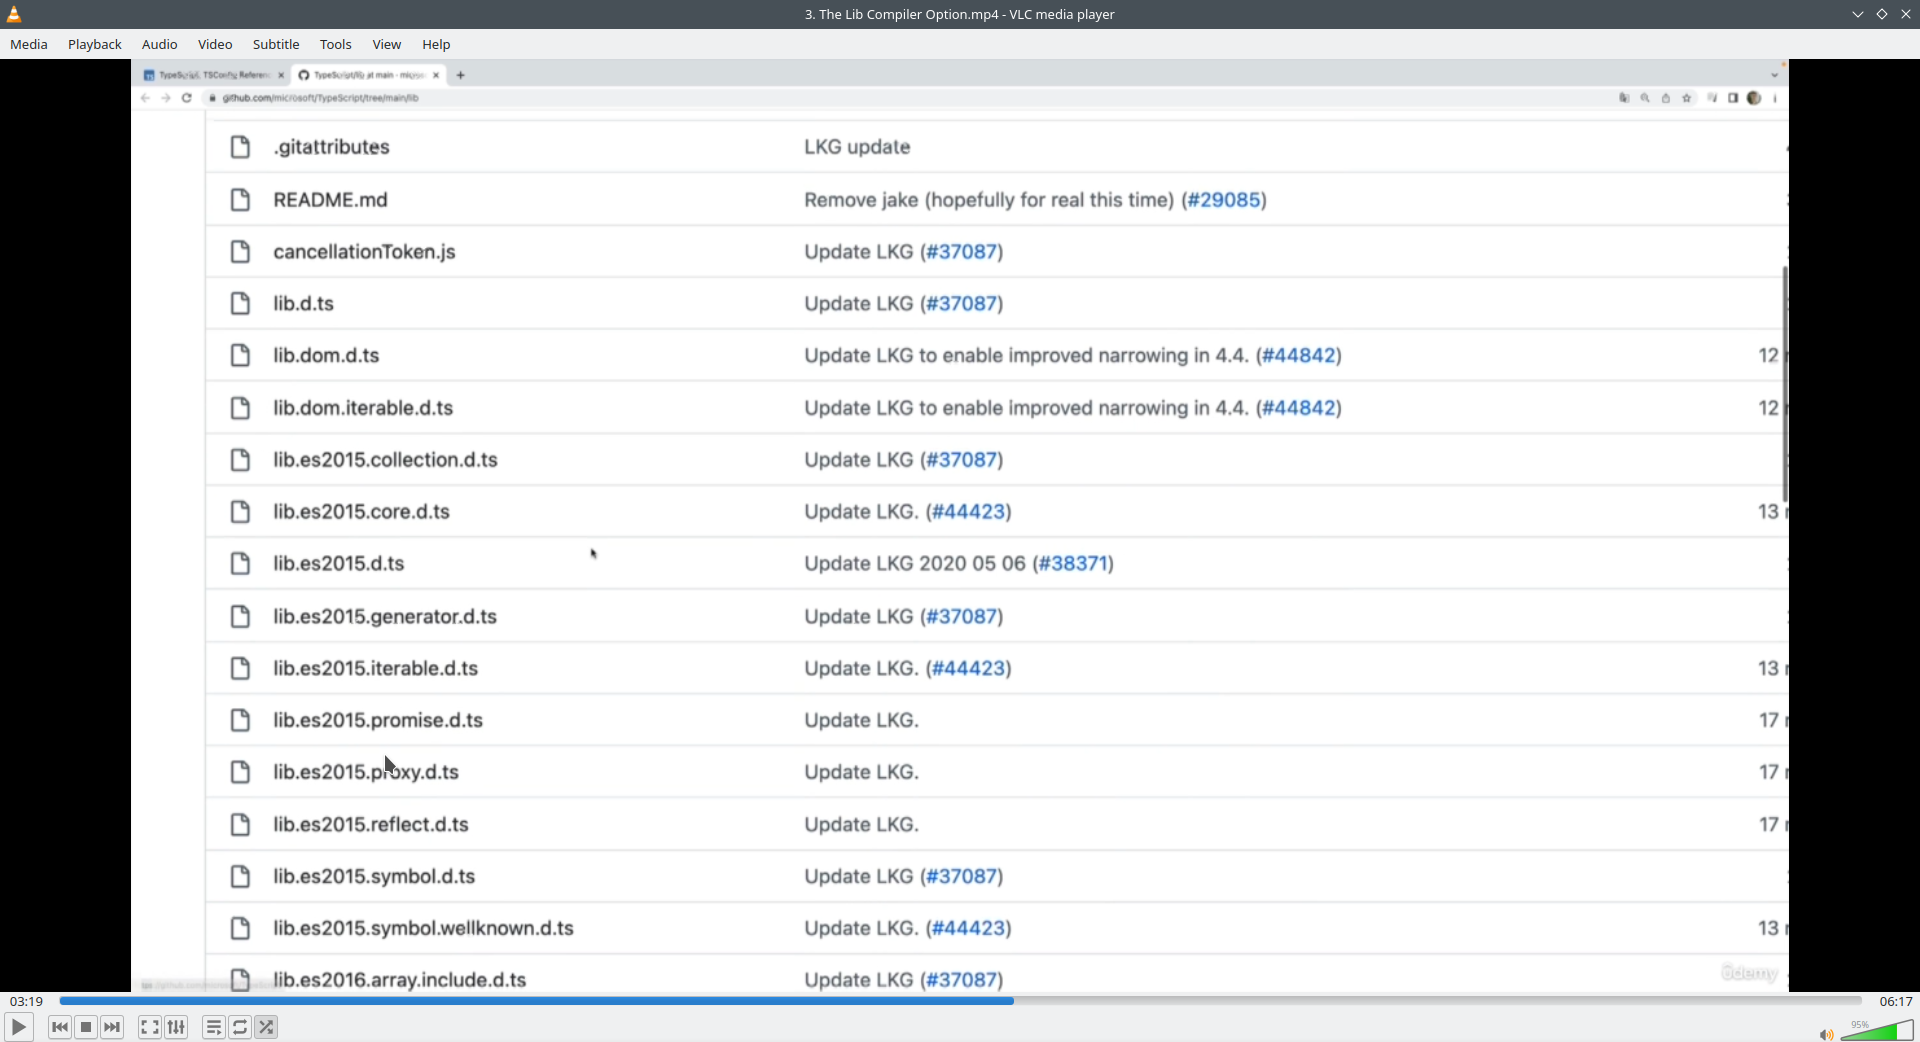Open #37087 link in cancellationToken.js row
1920x1042 pixels.
(962, 252)
